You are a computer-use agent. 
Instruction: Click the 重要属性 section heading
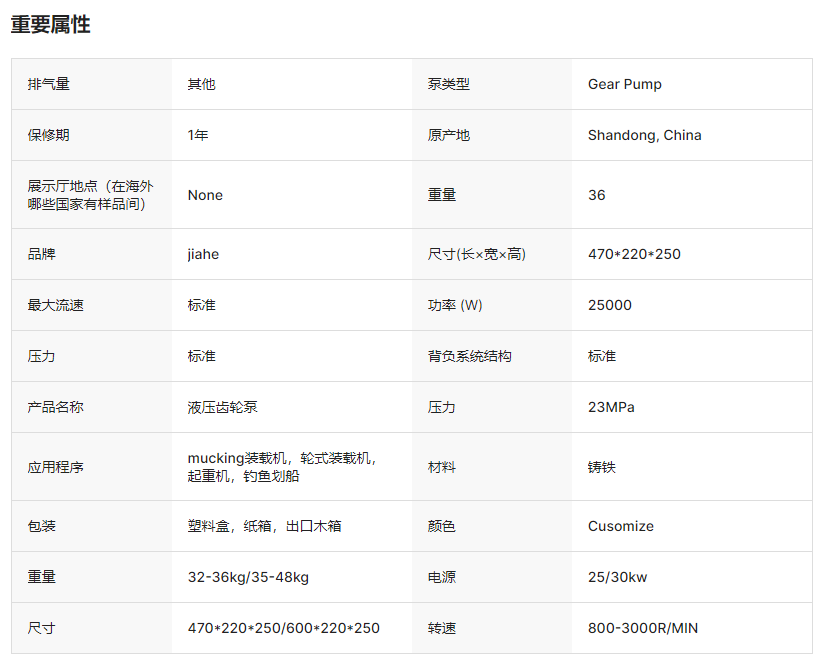pos(50,25)
